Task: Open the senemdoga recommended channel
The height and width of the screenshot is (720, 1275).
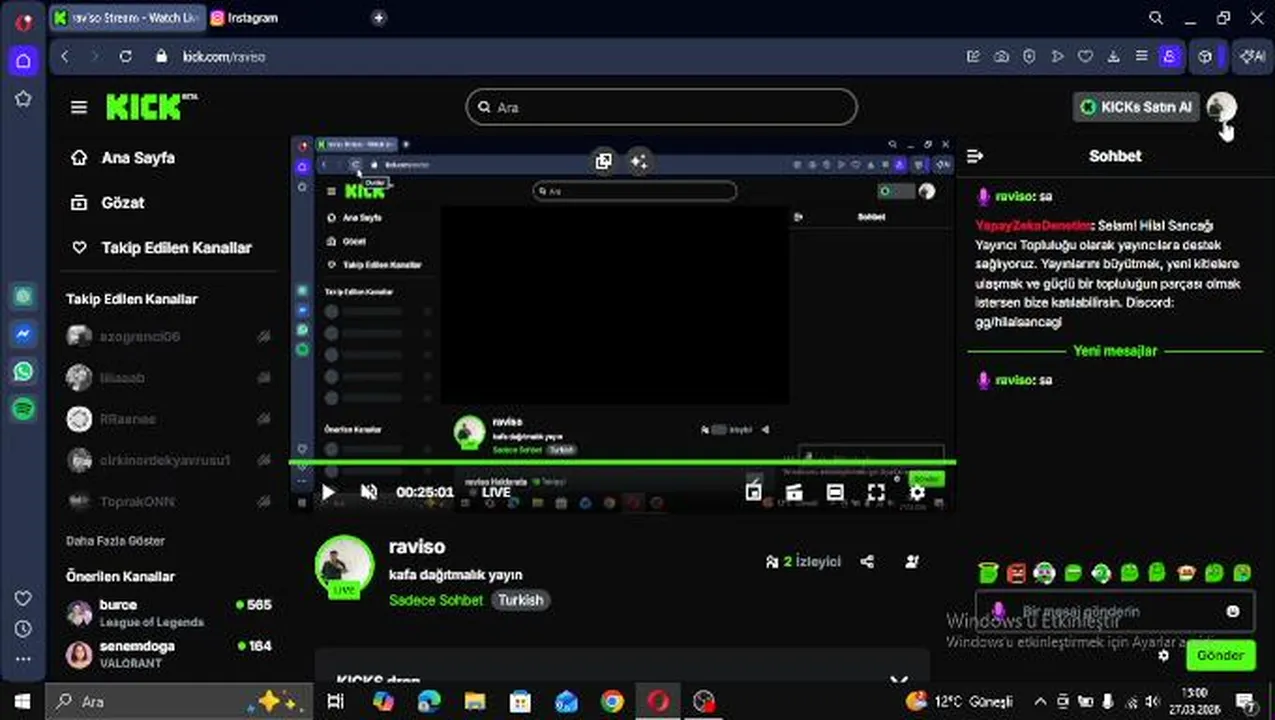Action: 168,654
